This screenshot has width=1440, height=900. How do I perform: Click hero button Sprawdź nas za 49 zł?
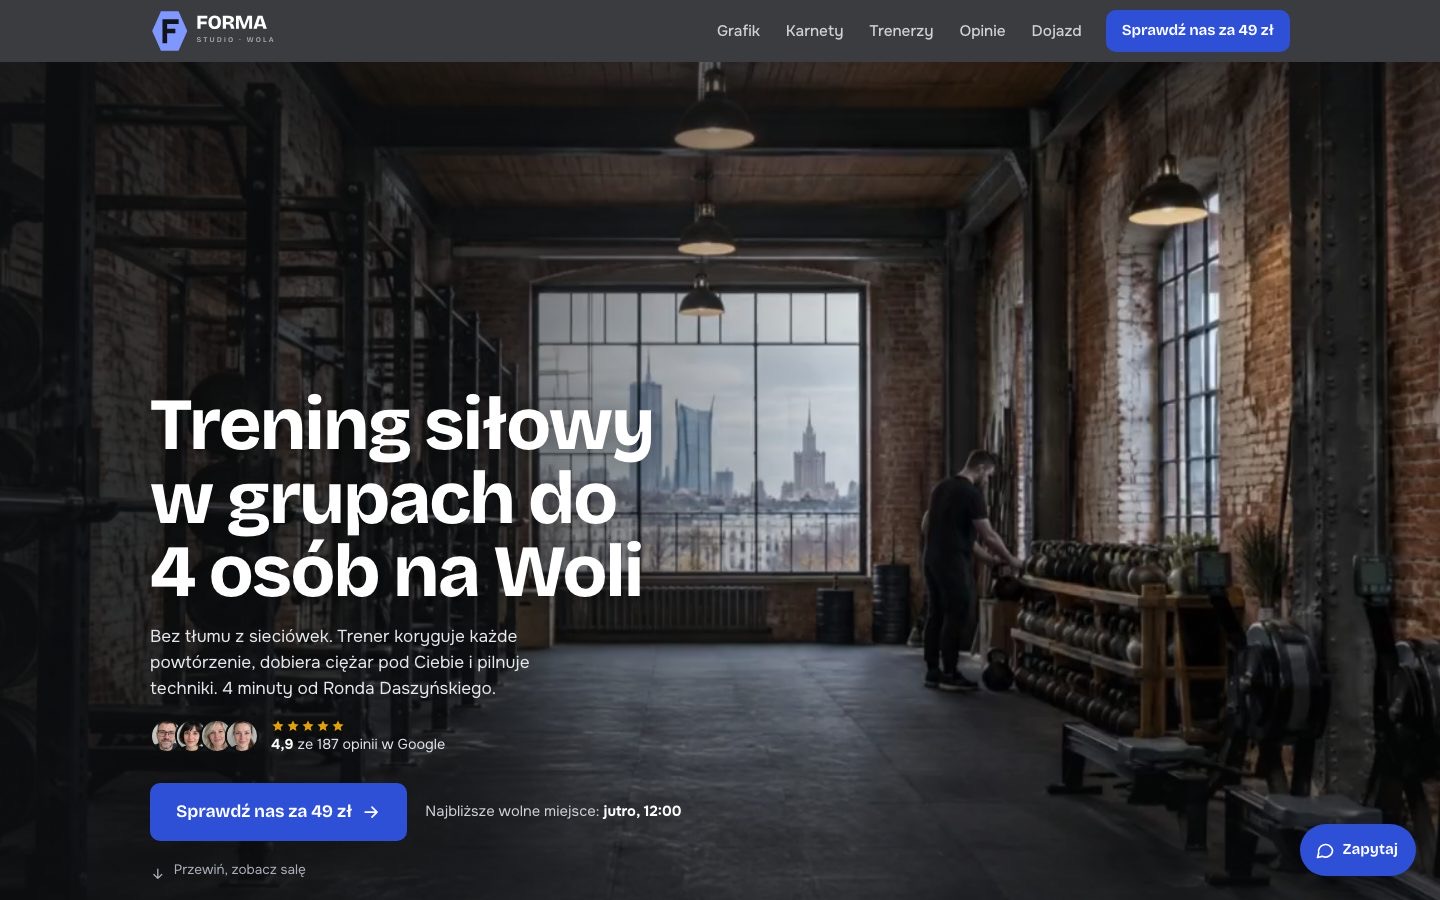point(278,812)
